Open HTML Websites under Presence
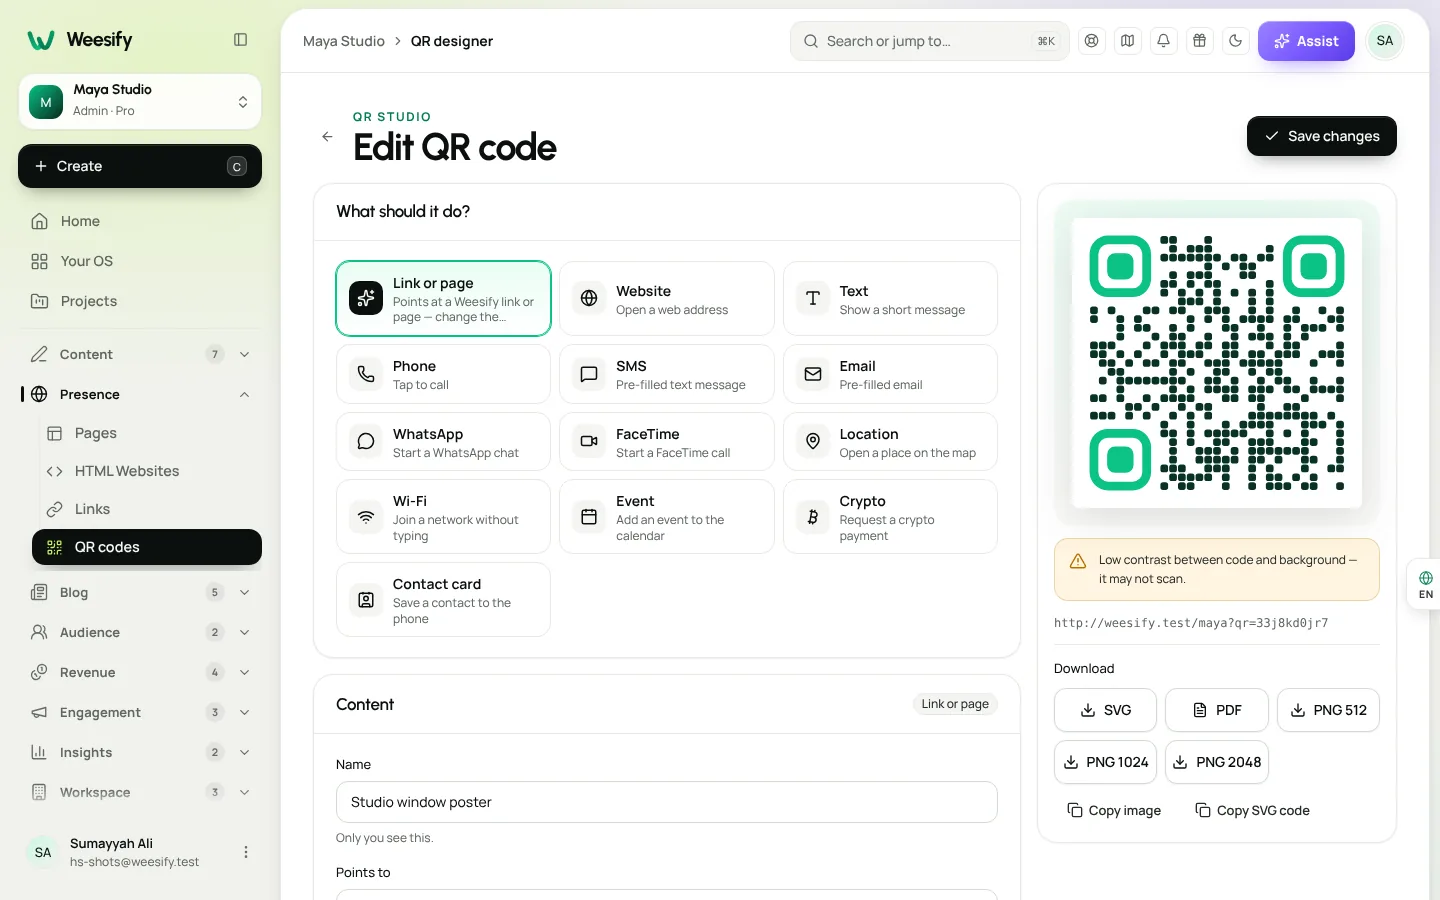 [147, 471]
